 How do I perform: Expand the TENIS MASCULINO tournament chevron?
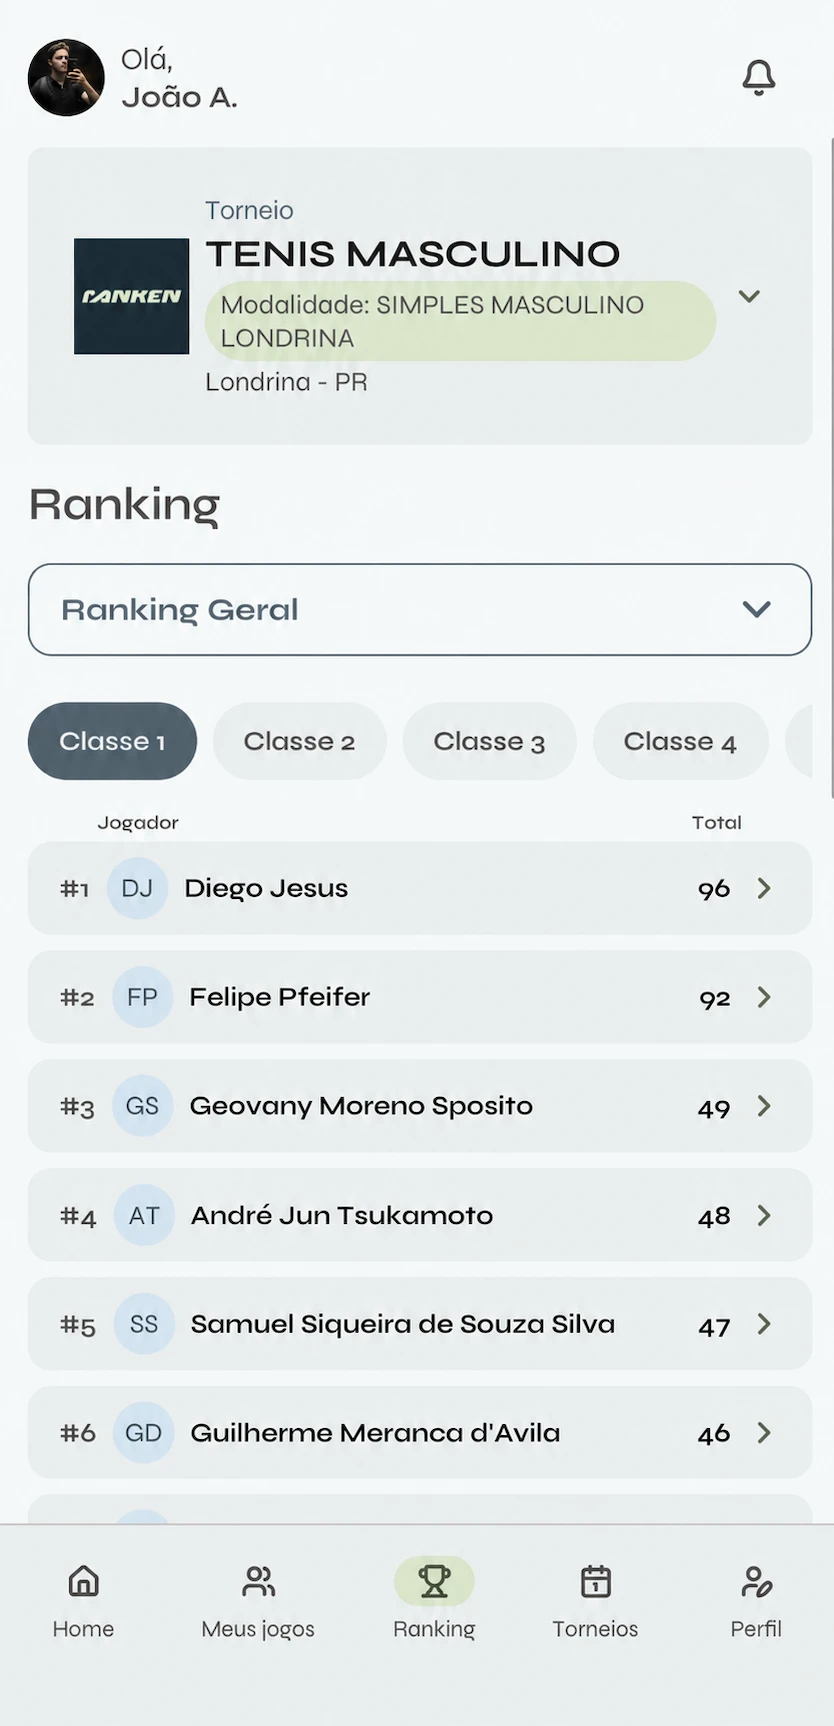point(749,296)
